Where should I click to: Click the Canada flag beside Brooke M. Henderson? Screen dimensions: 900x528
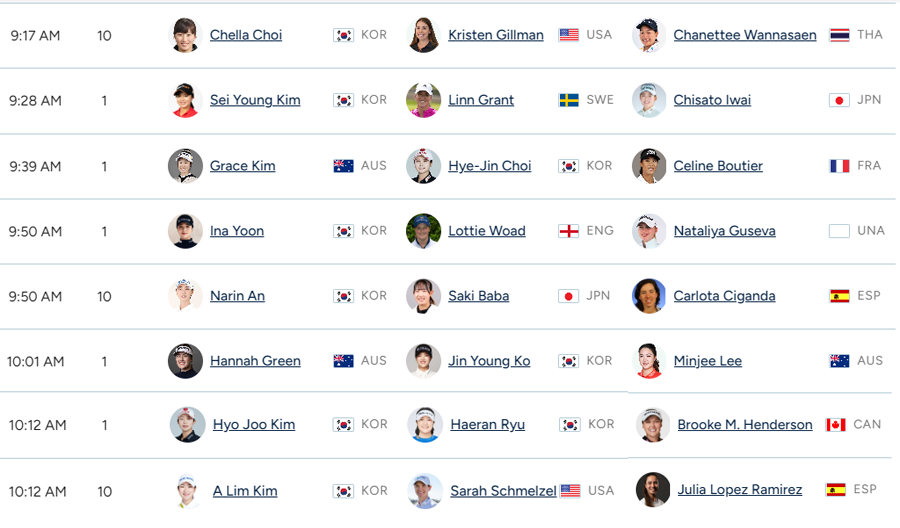835,425
